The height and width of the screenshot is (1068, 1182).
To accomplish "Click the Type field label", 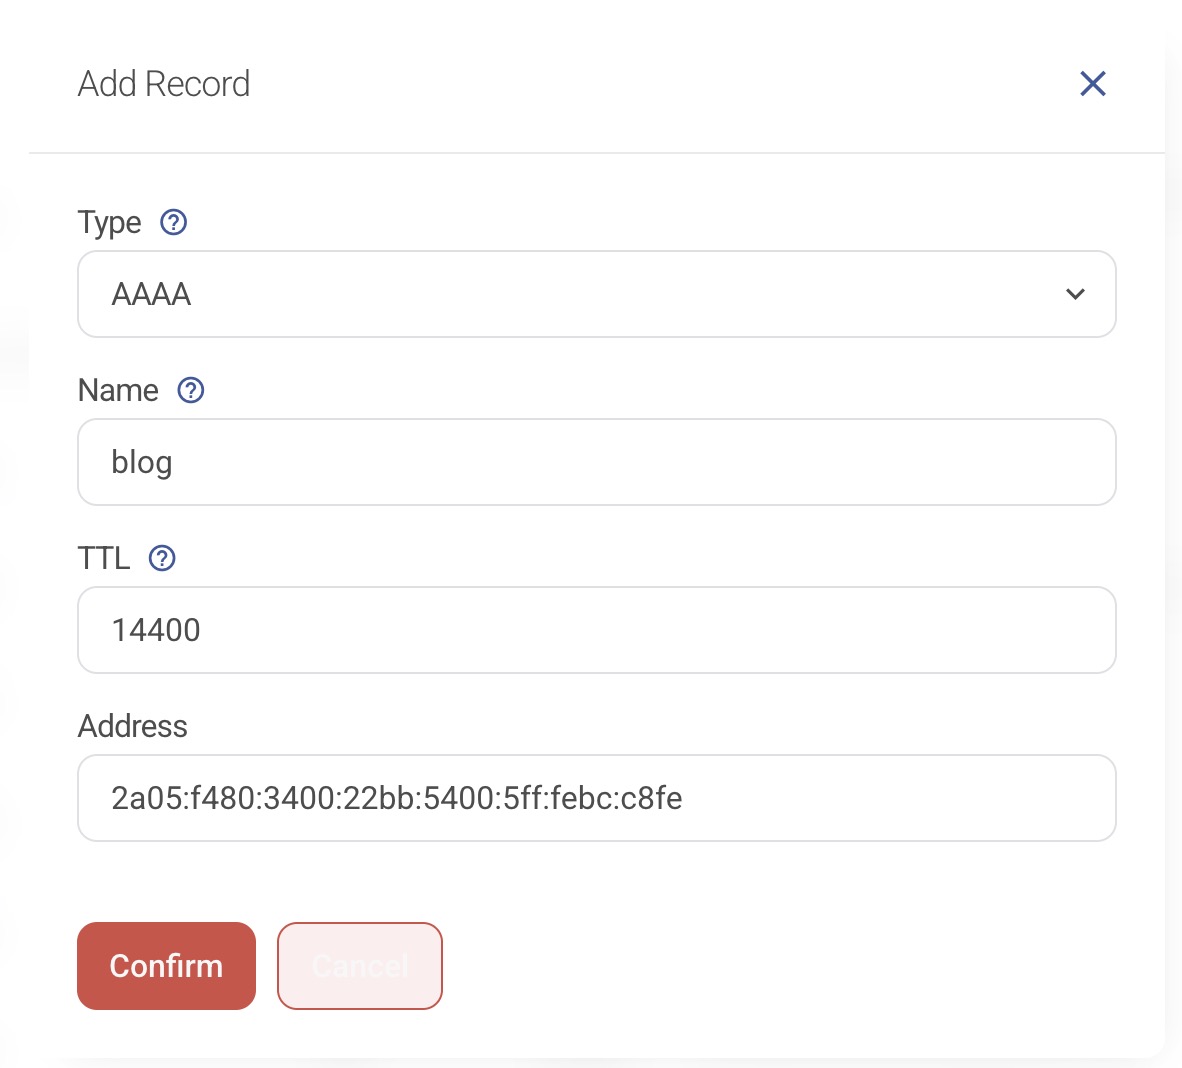I will coord(110,222).
